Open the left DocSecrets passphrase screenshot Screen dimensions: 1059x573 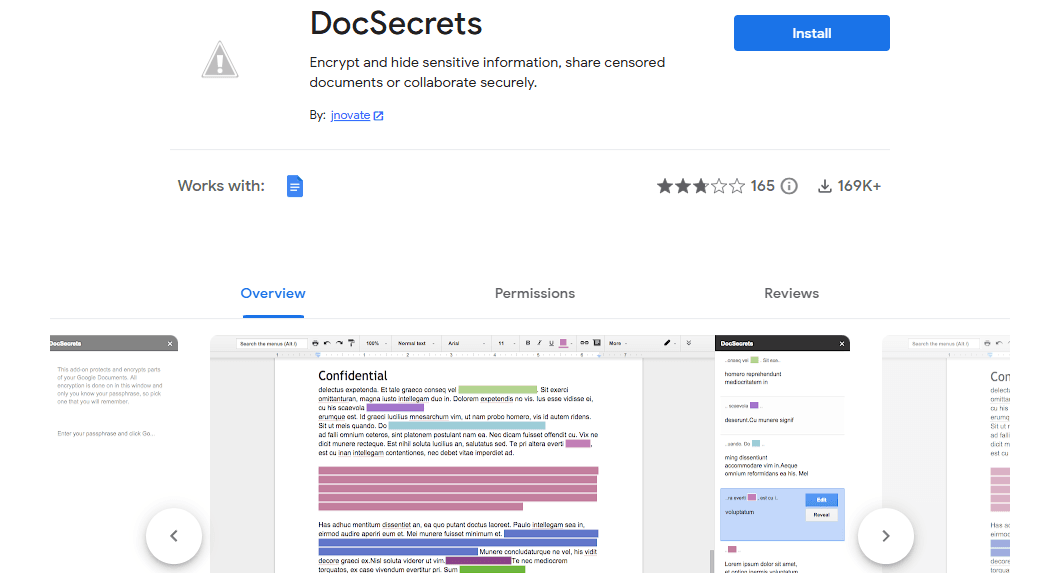coord(113,454)
